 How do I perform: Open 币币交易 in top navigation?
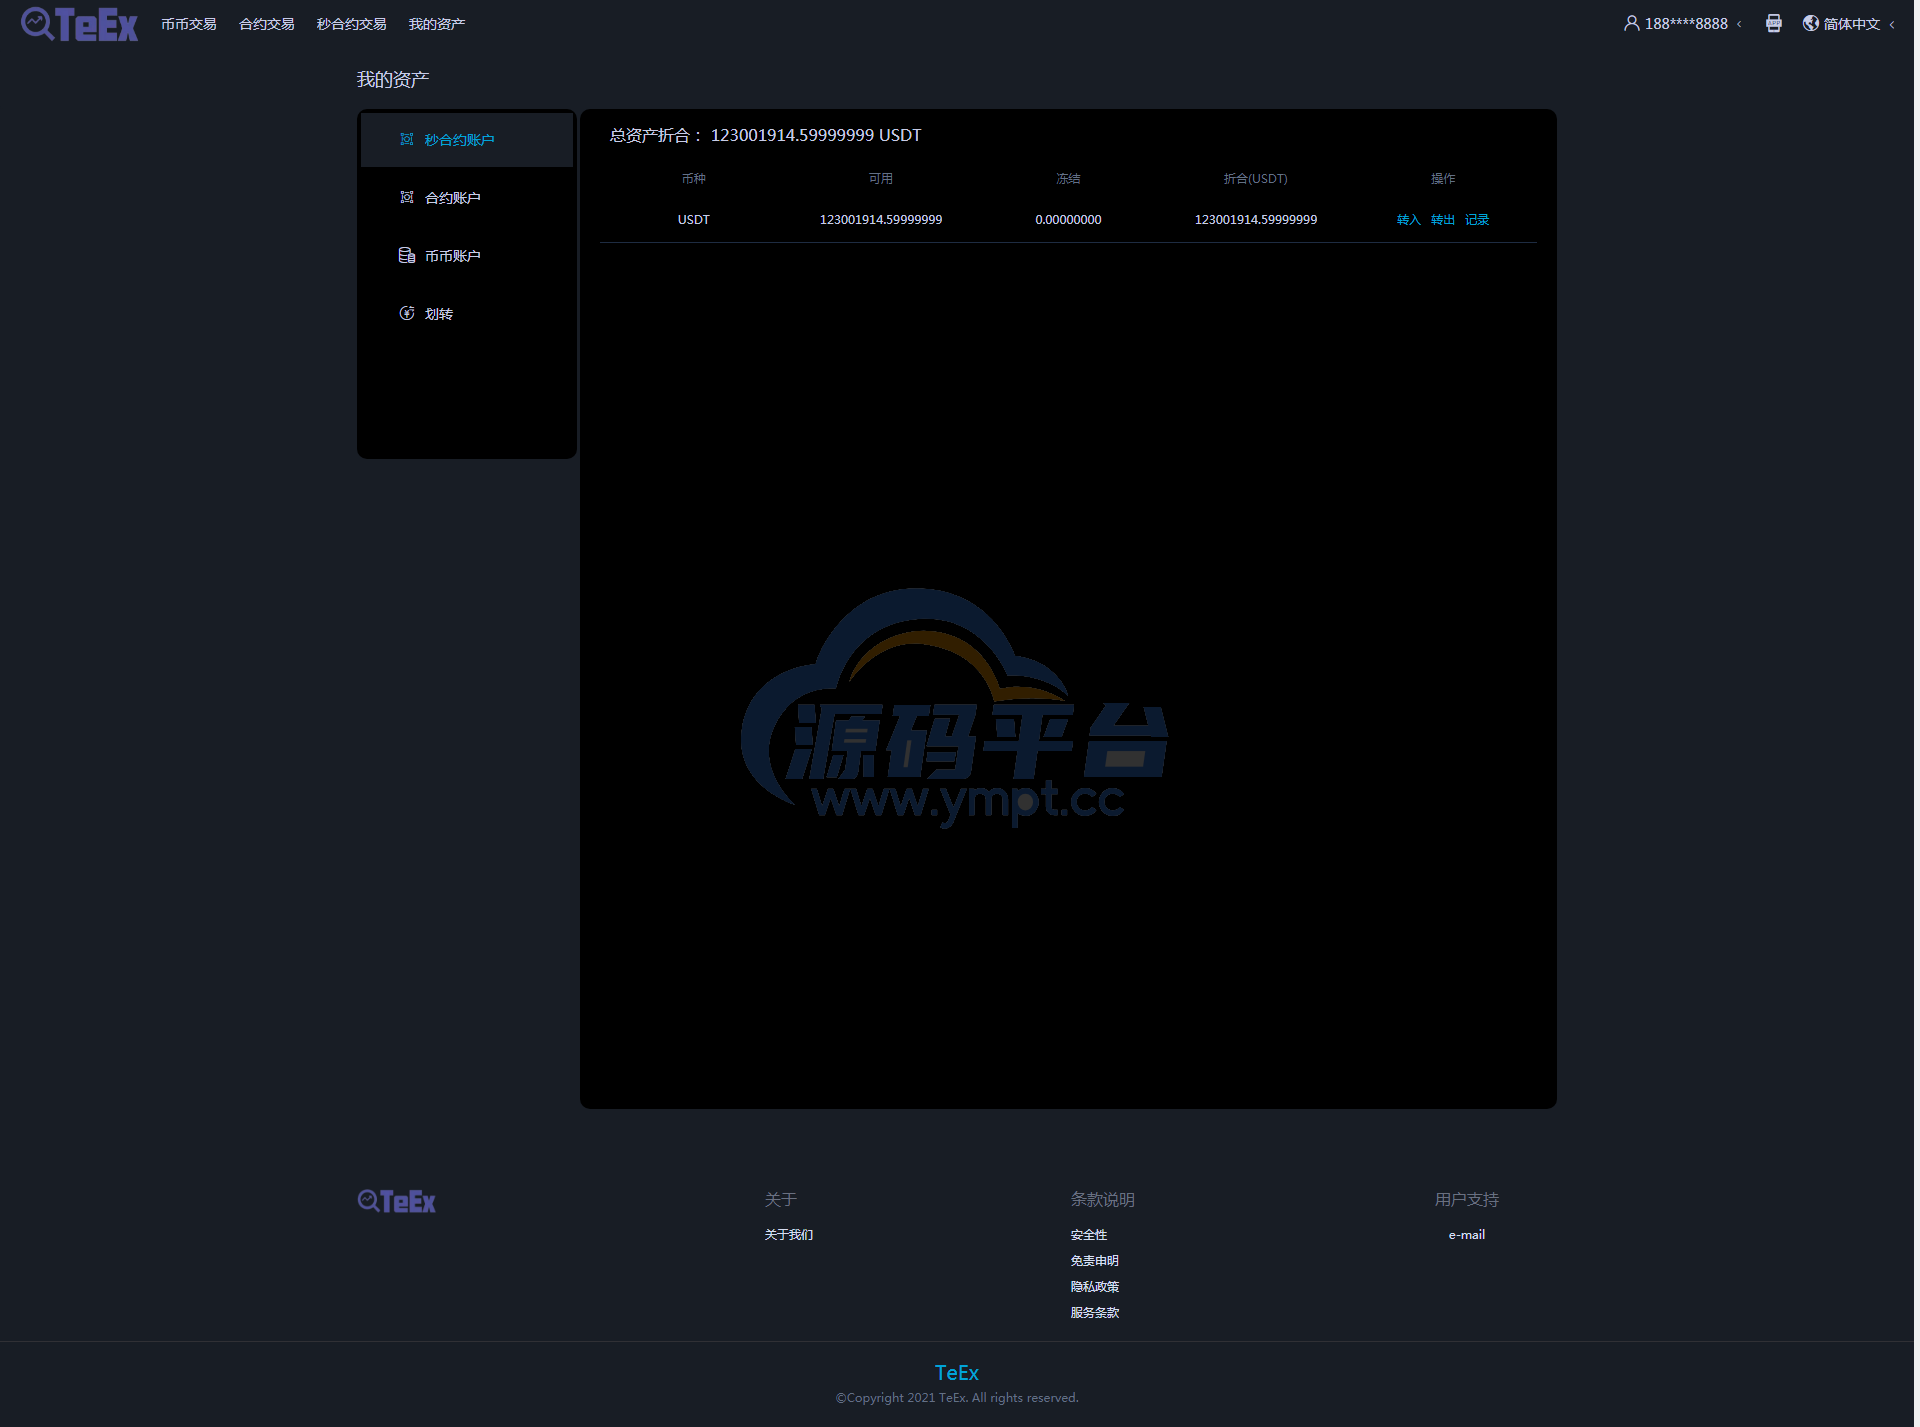pos(188,24)
